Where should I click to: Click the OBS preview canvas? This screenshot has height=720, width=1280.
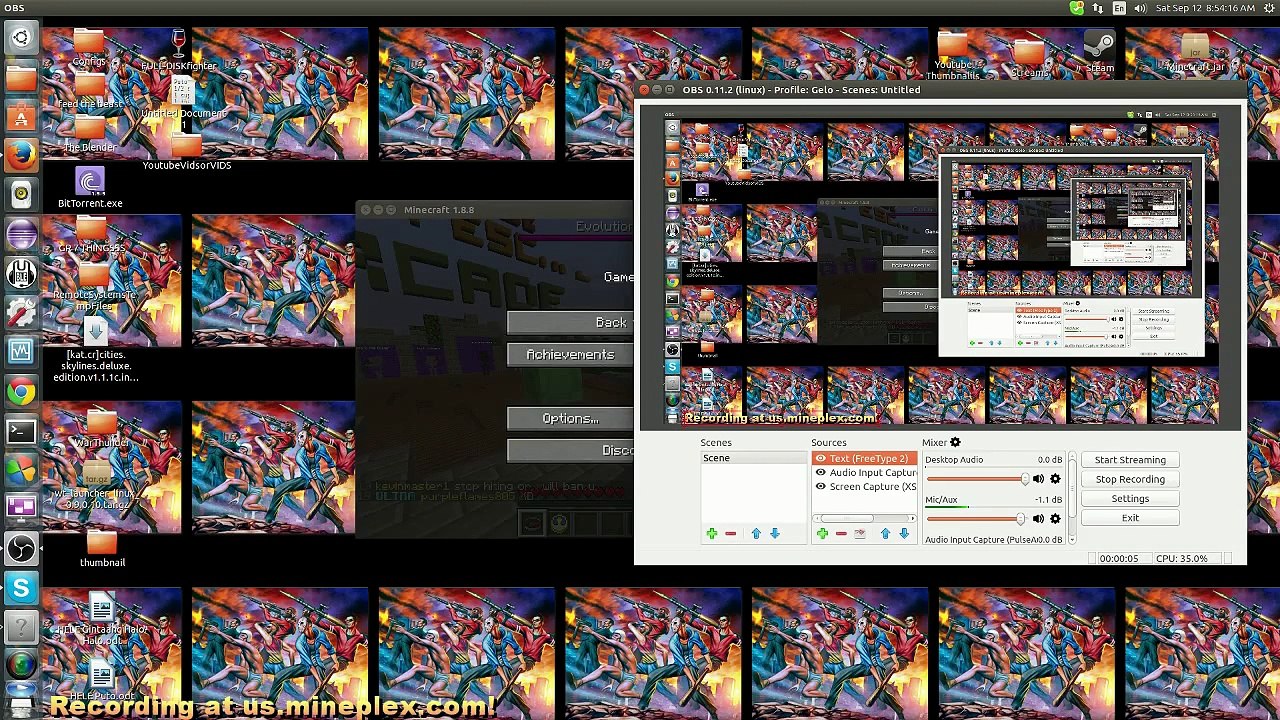point(941,269)
